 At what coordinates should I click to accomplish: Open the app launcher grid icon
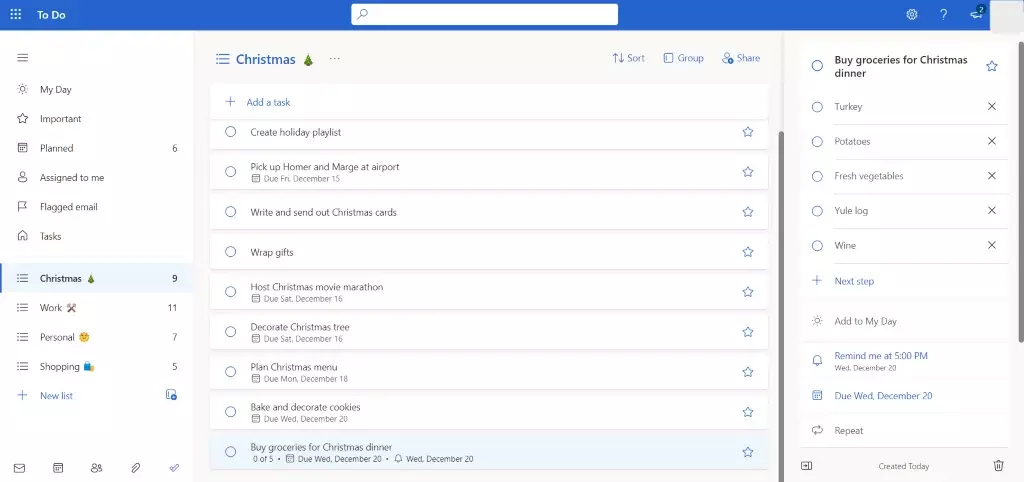point(15,14)
